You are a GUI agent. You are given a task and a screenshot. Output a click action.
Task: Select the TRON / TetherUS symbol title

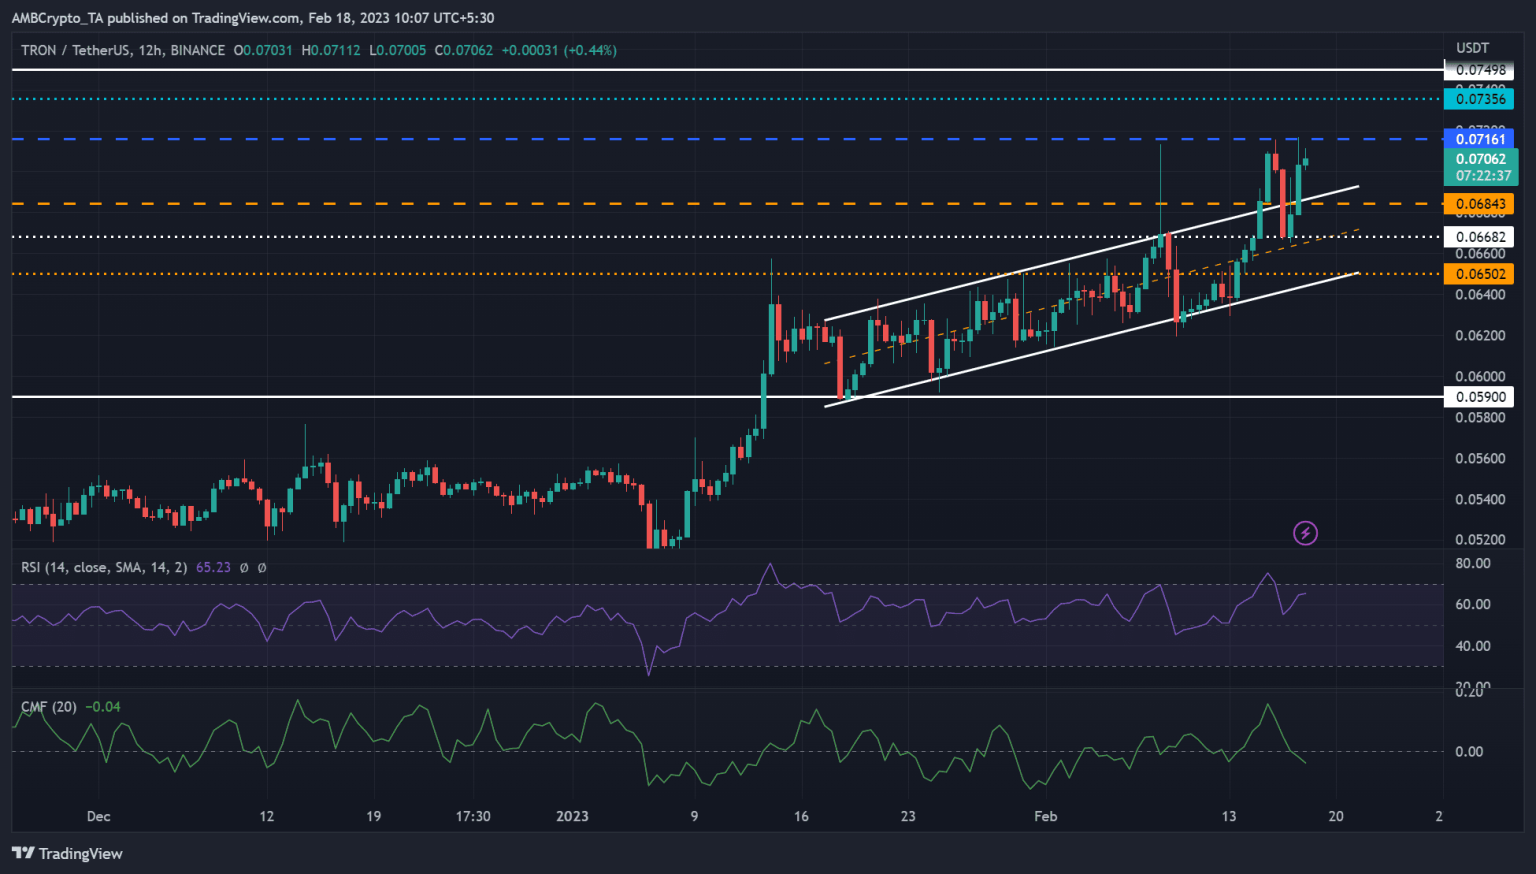tap(75, 50)
